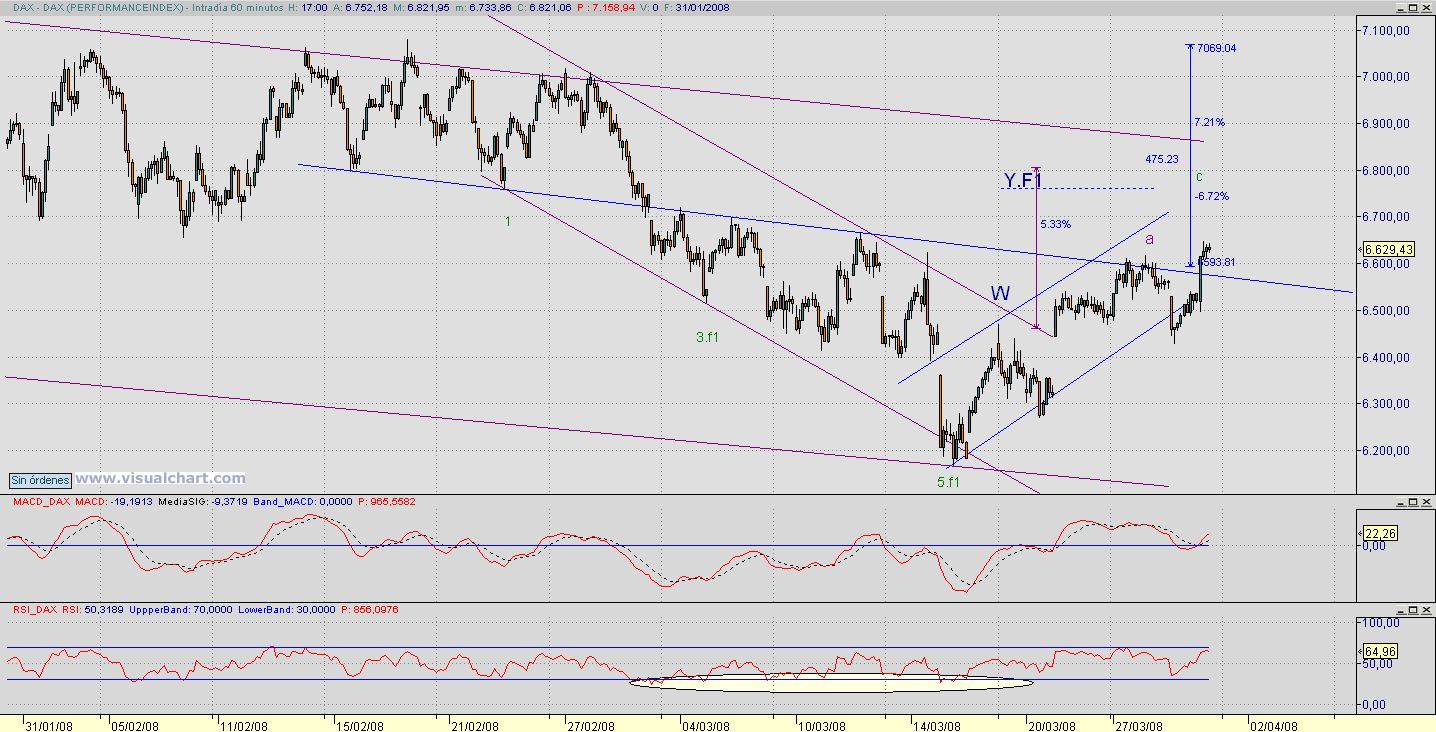
Task: Select the "H: 17:00" header value
Action: (307, 7)
